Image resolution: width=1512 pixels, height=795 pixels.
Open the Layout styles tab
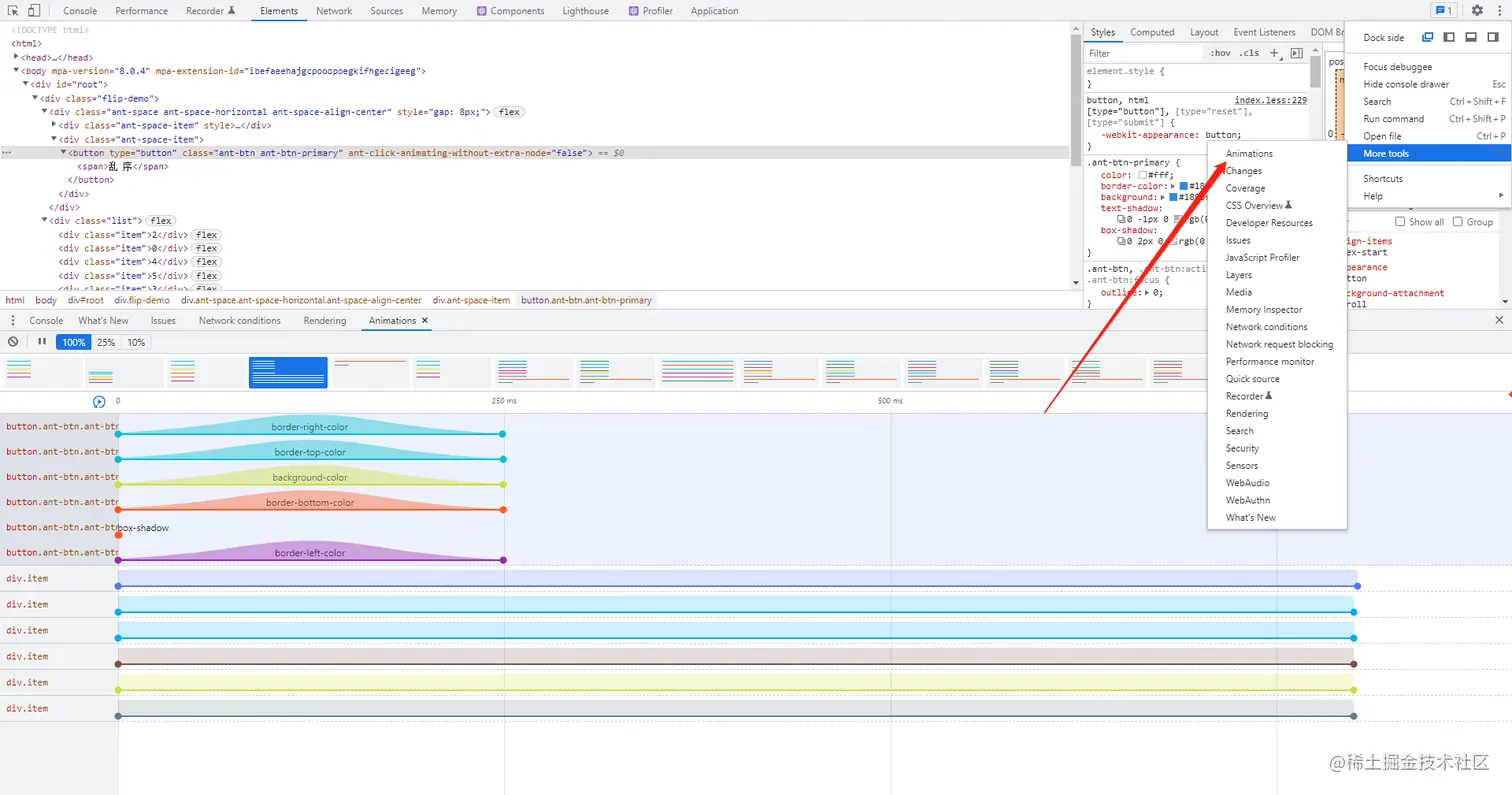1204,32
